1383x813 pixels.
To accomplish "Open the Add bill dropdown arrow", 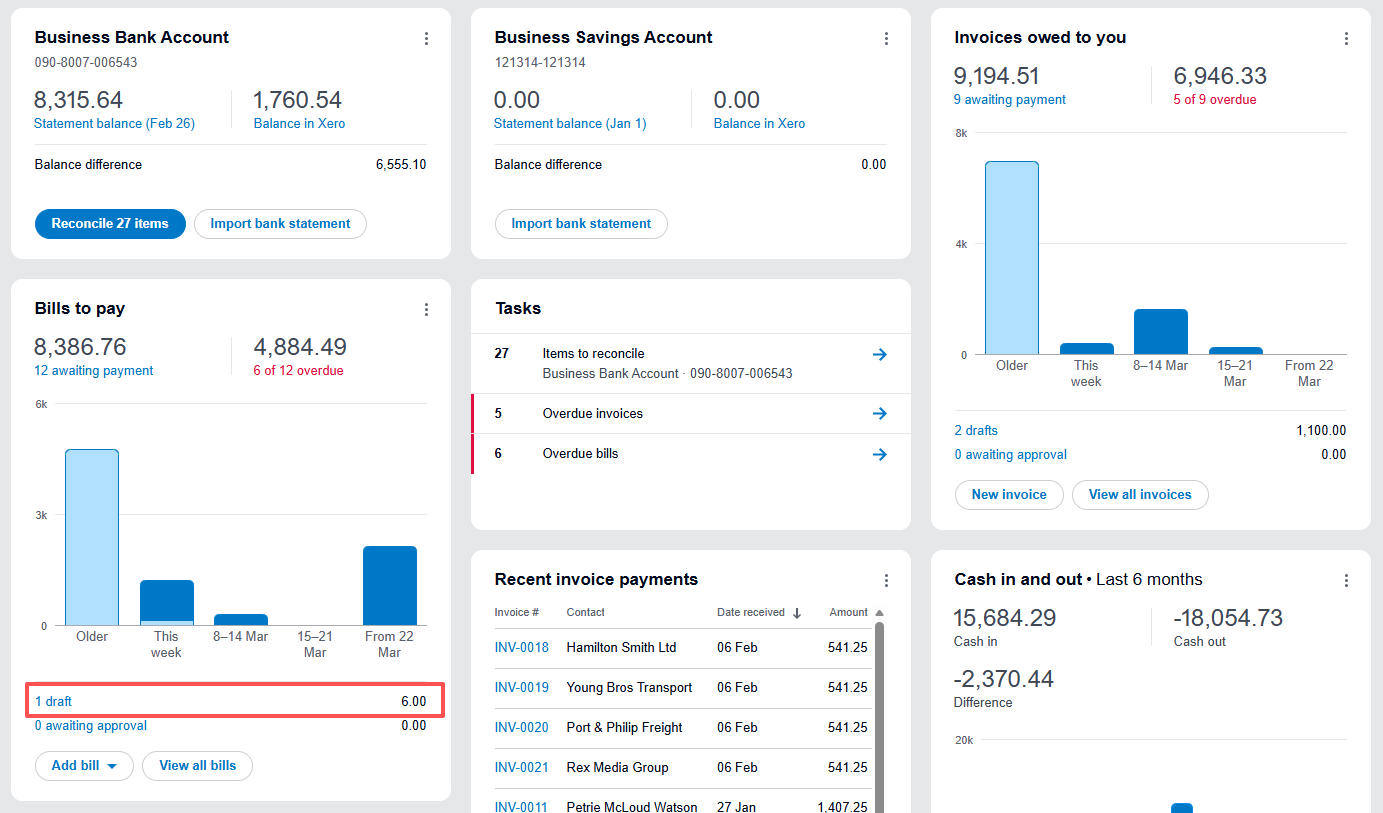I will (110, 765).
